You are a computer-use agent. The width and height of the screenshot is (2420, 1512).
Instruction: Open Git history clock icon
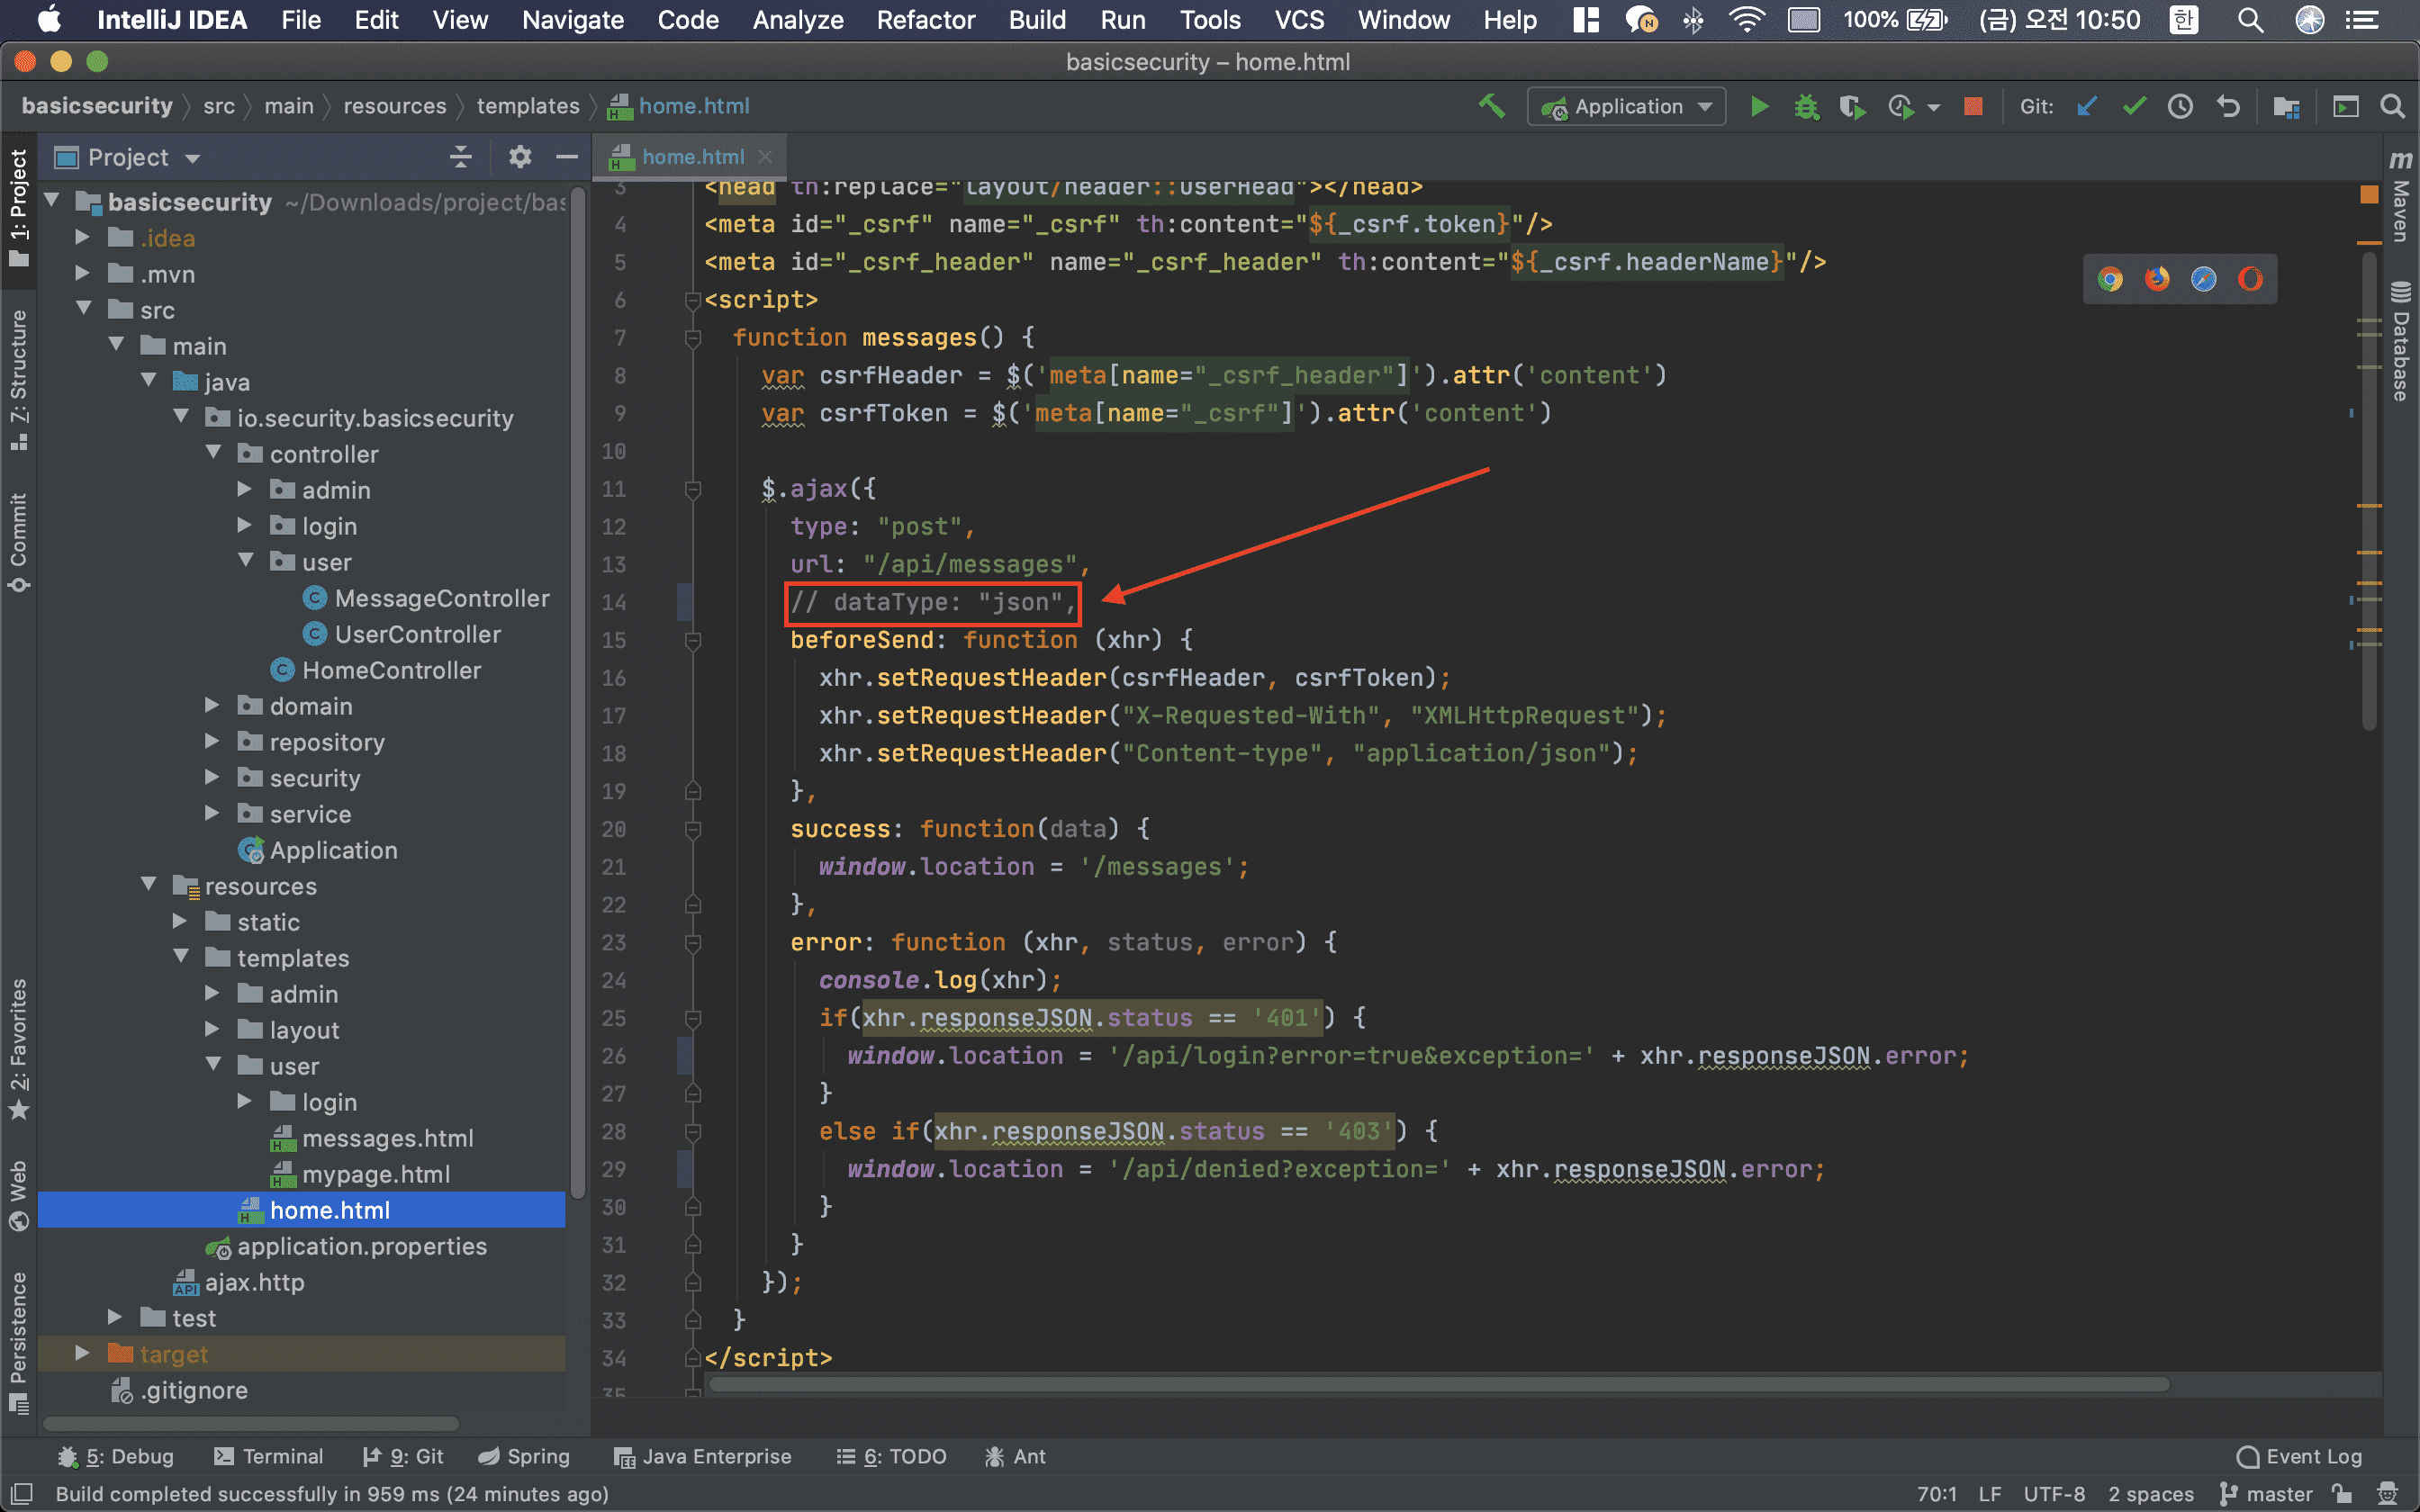[x=2180, y=106]
